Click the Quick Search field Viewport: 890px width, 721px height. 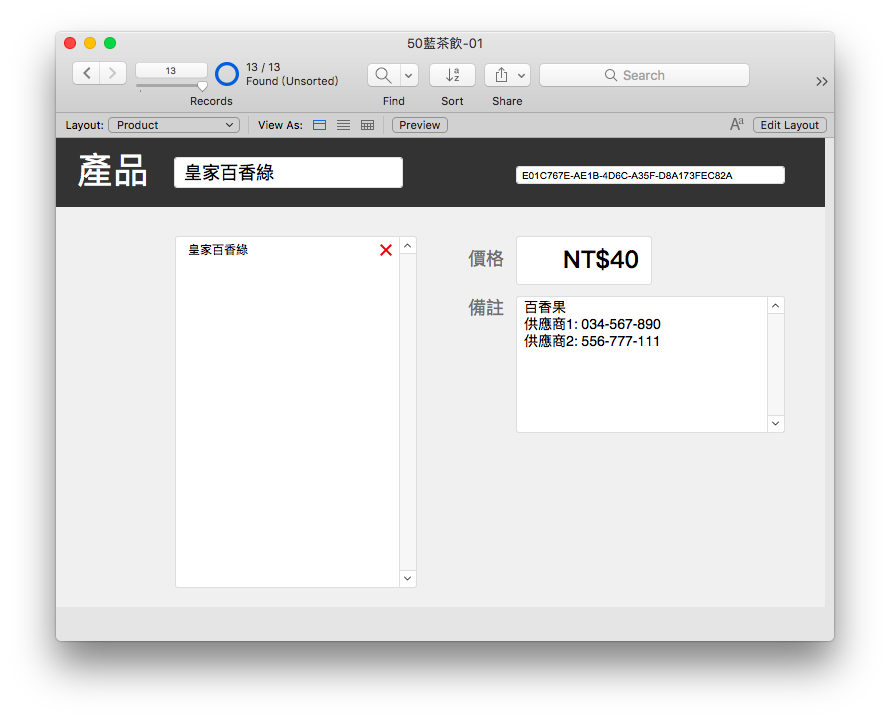point(644,75)
